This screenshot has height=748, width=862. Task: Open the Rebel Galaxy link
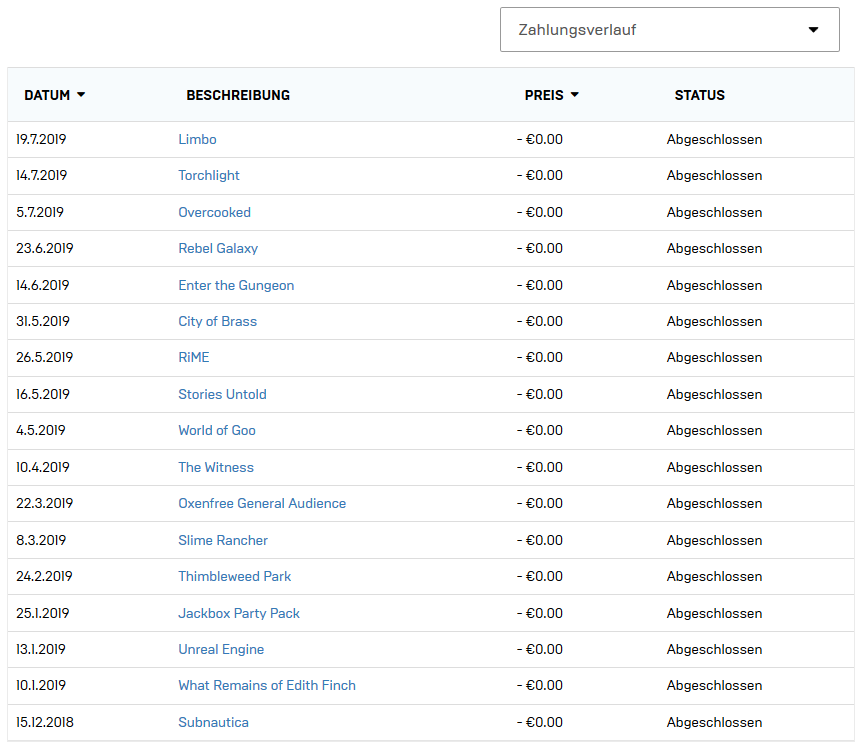pos(218,248)
